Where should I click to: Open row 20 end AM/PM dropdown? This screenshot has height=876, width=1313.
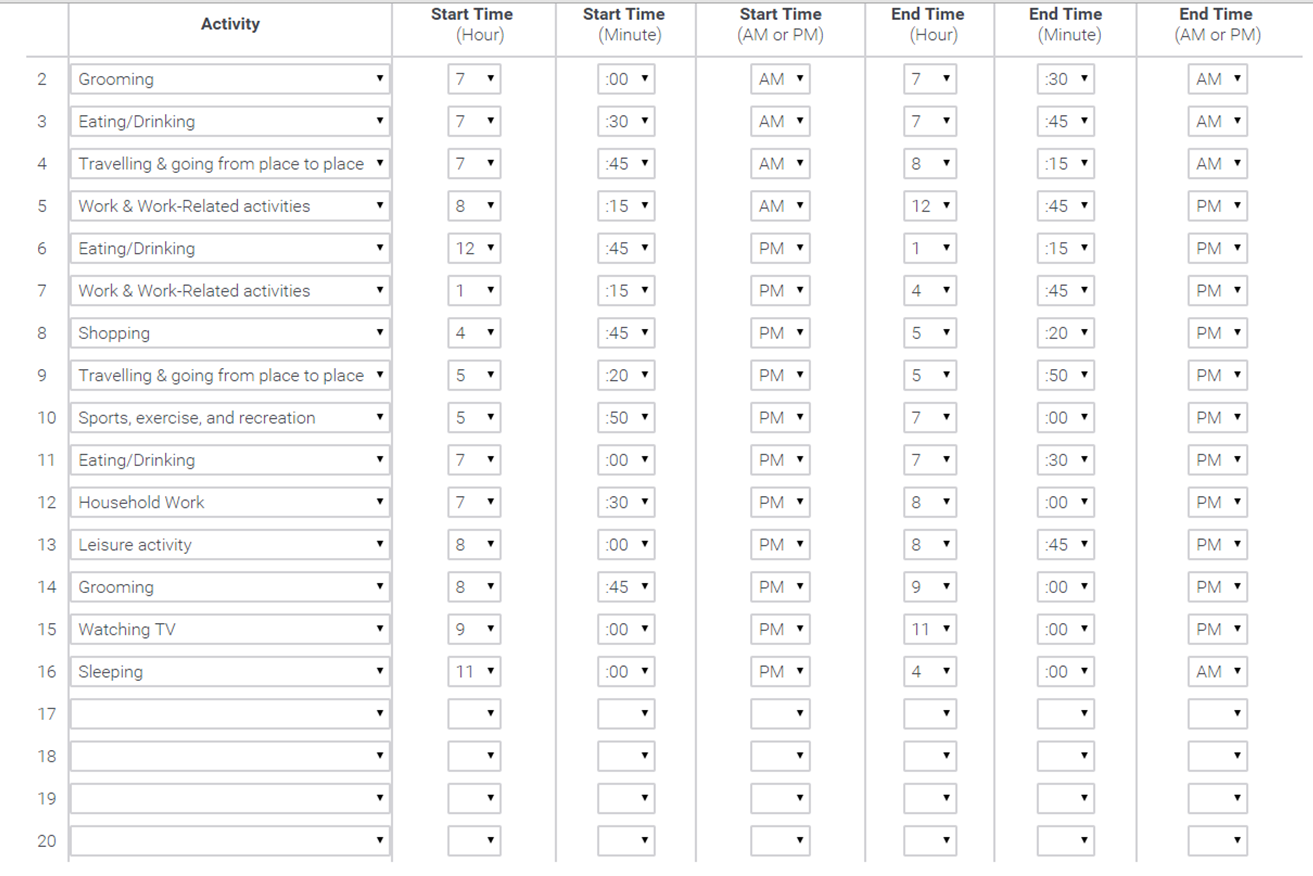click(1217, 841)
